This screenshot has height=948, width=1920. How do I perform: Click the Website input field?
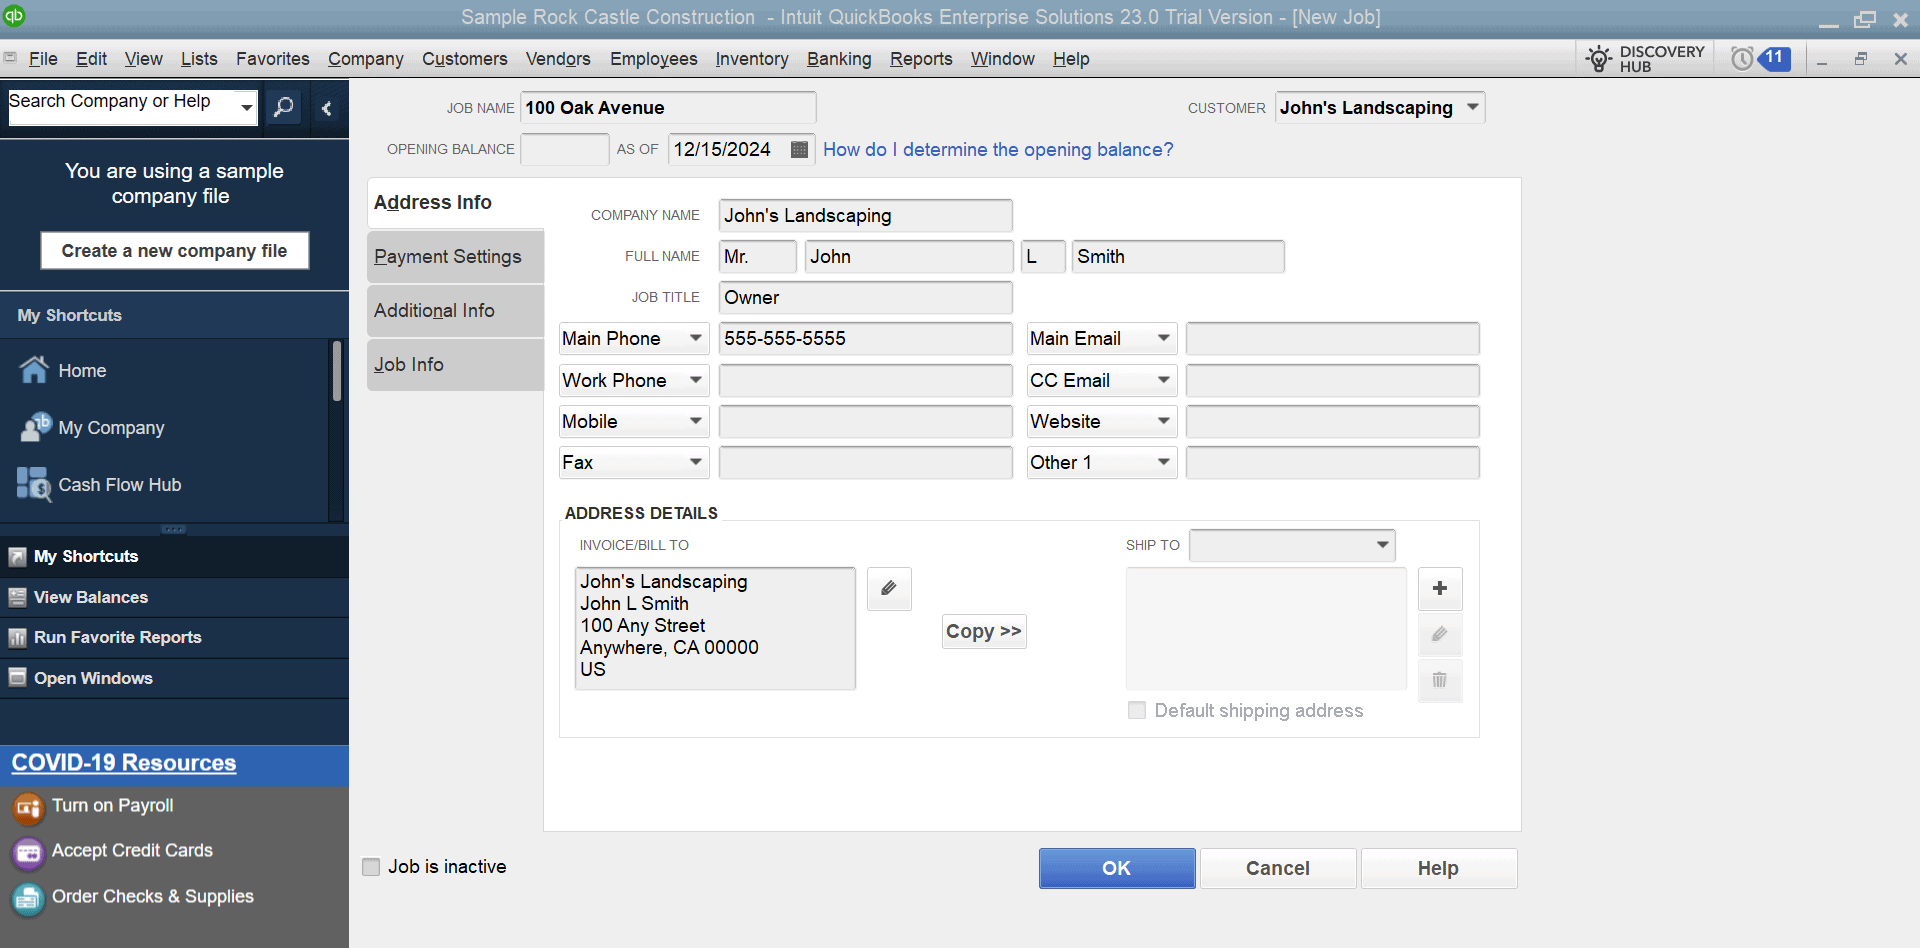[x=1333, y=422]
